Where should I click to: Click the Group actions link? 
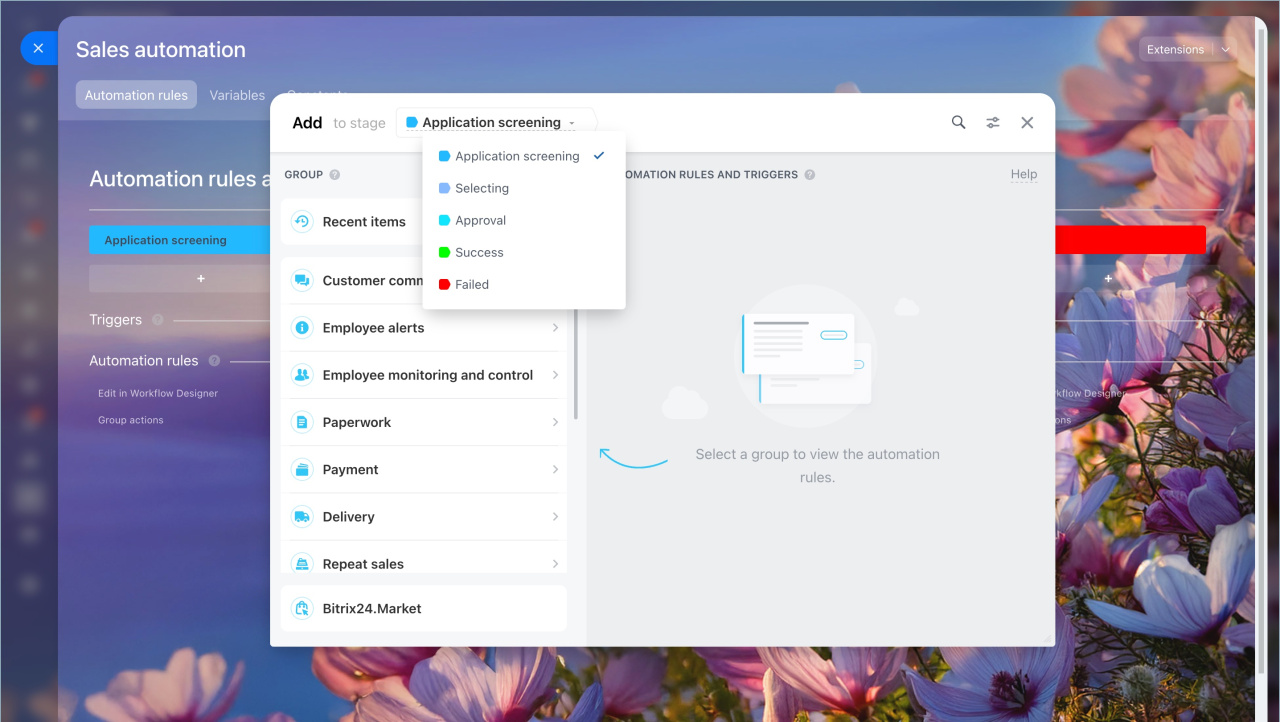pyautogui.click(x=131, y=420)
